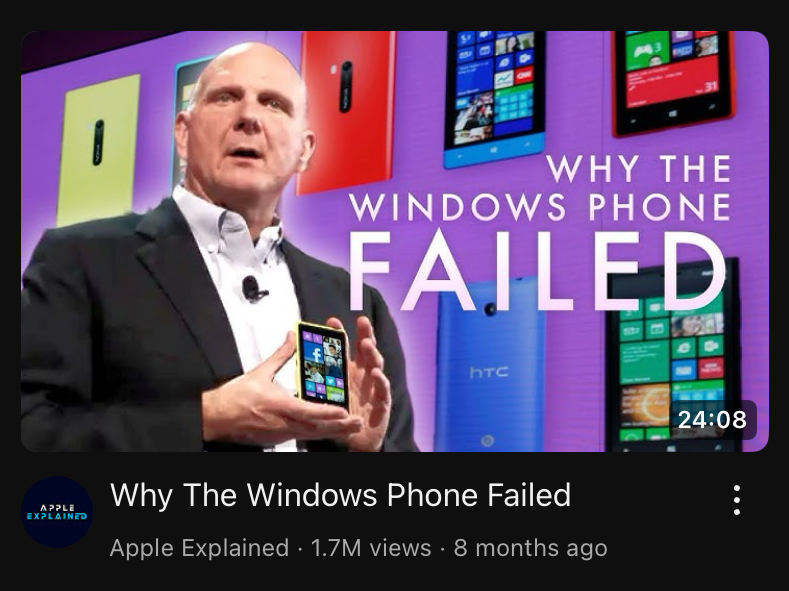Click the 1.7M views text

point(371,548)
